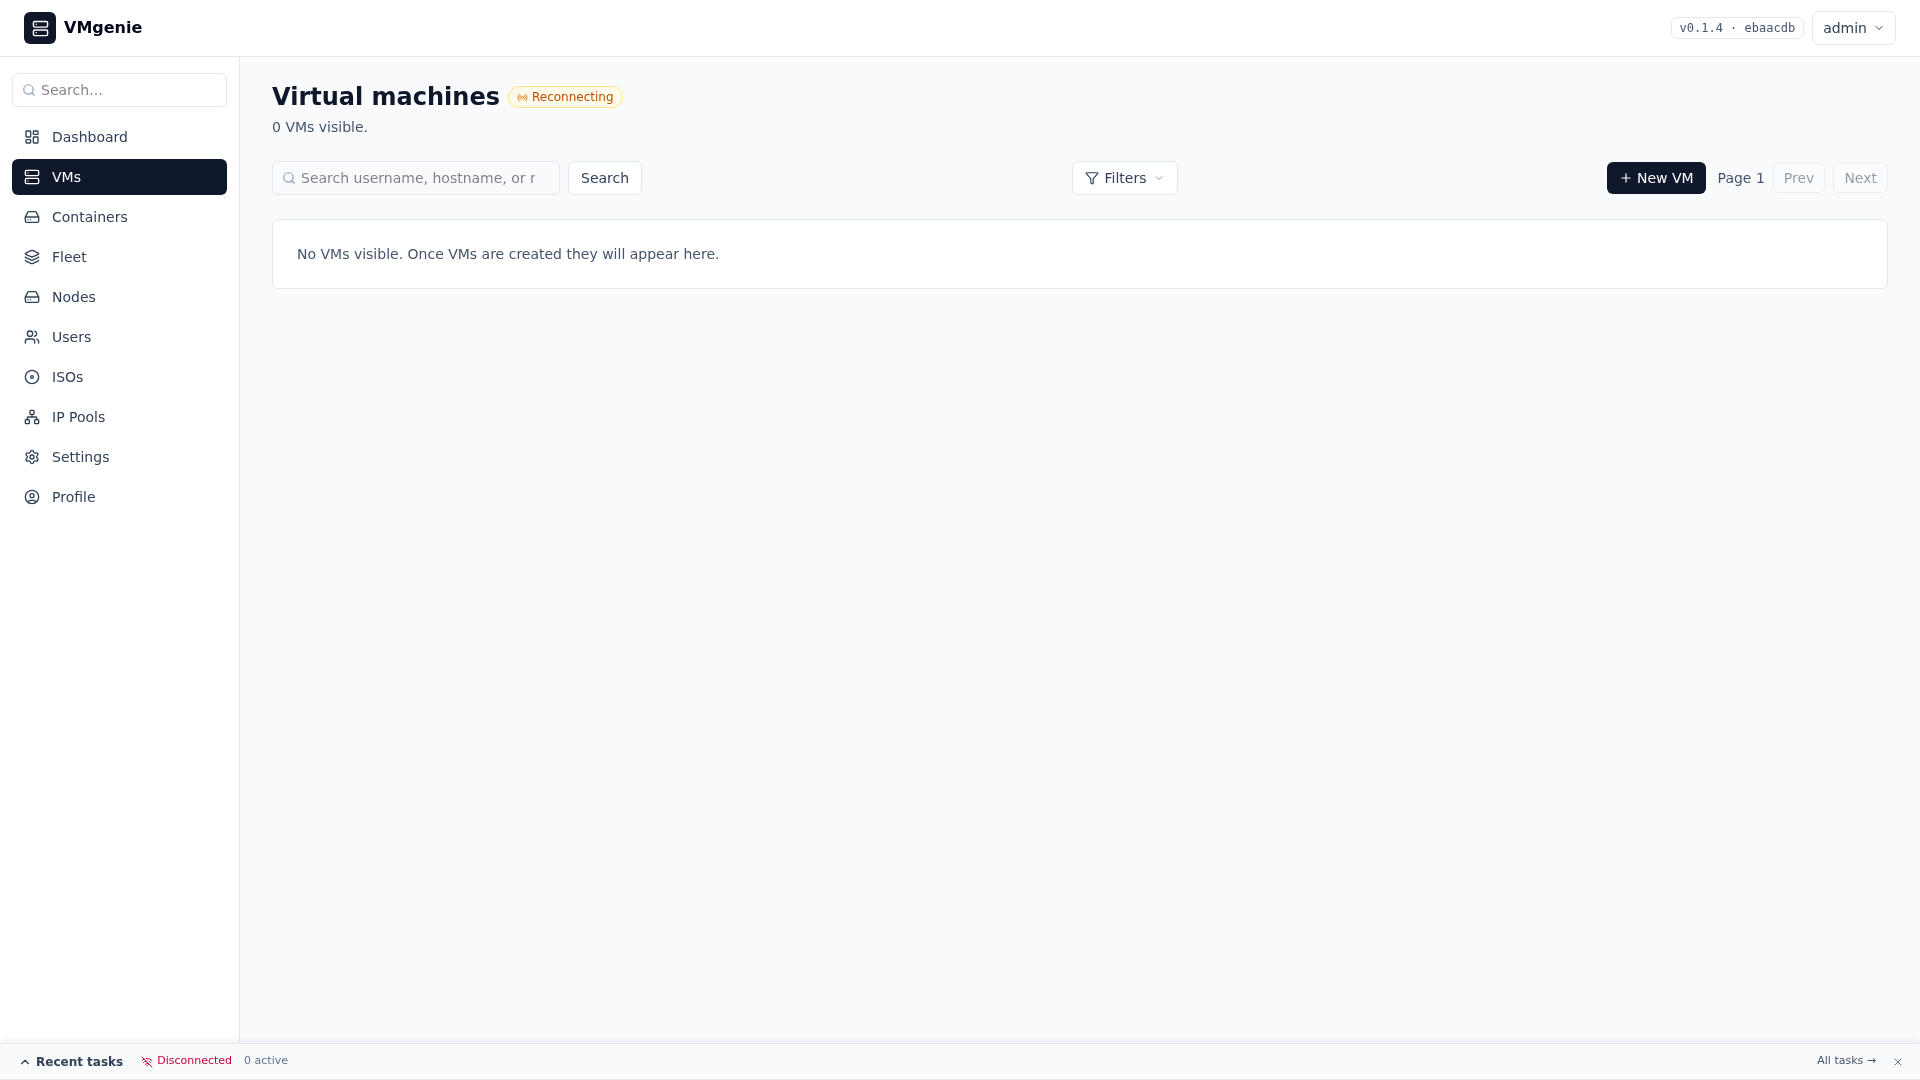Close the recent tasks bar
The image size is (1920, 1080).
tap(1898, 1062)
